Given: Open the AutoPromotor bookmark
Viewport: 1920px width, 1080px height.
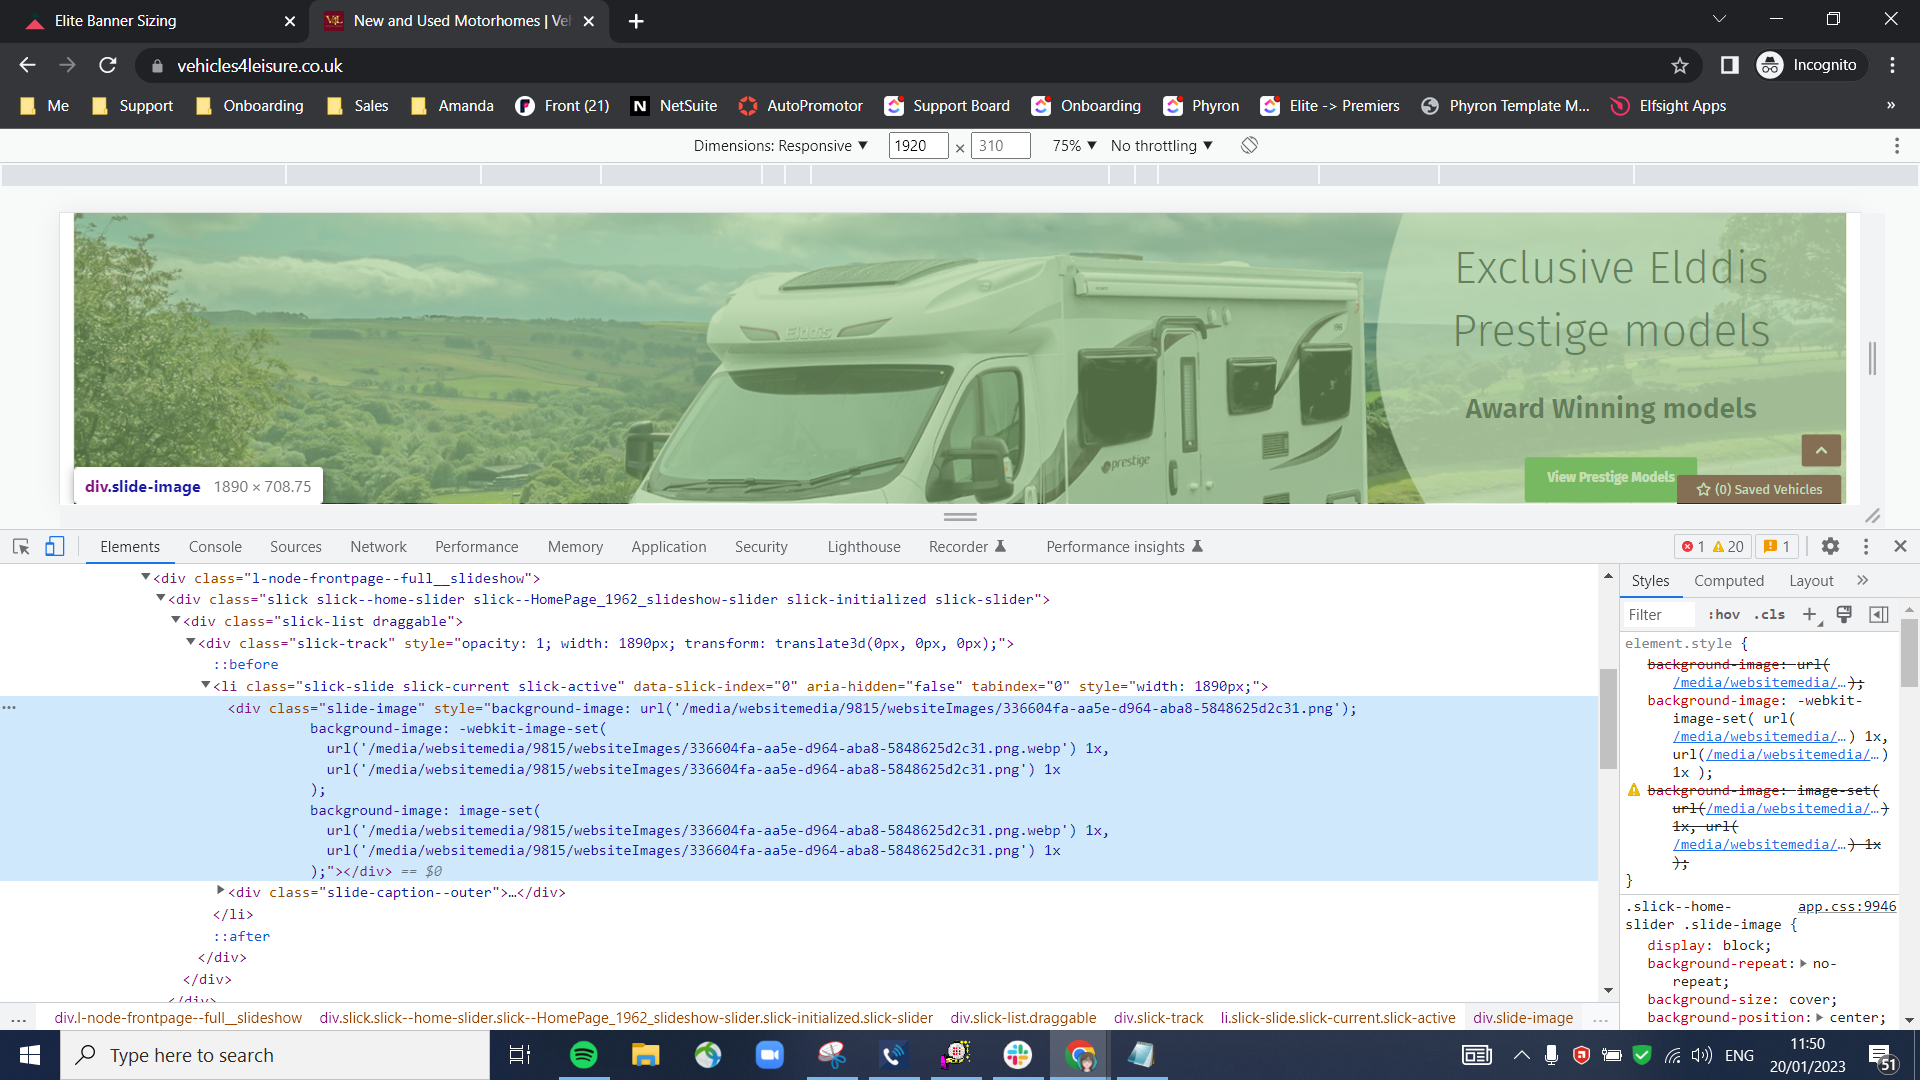Looking at the screenshot, I should 800,106.
